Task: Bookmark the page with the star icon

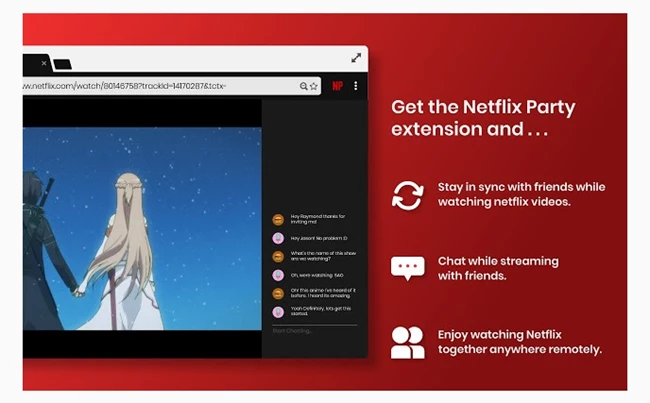Action: (x=314, y=86)
